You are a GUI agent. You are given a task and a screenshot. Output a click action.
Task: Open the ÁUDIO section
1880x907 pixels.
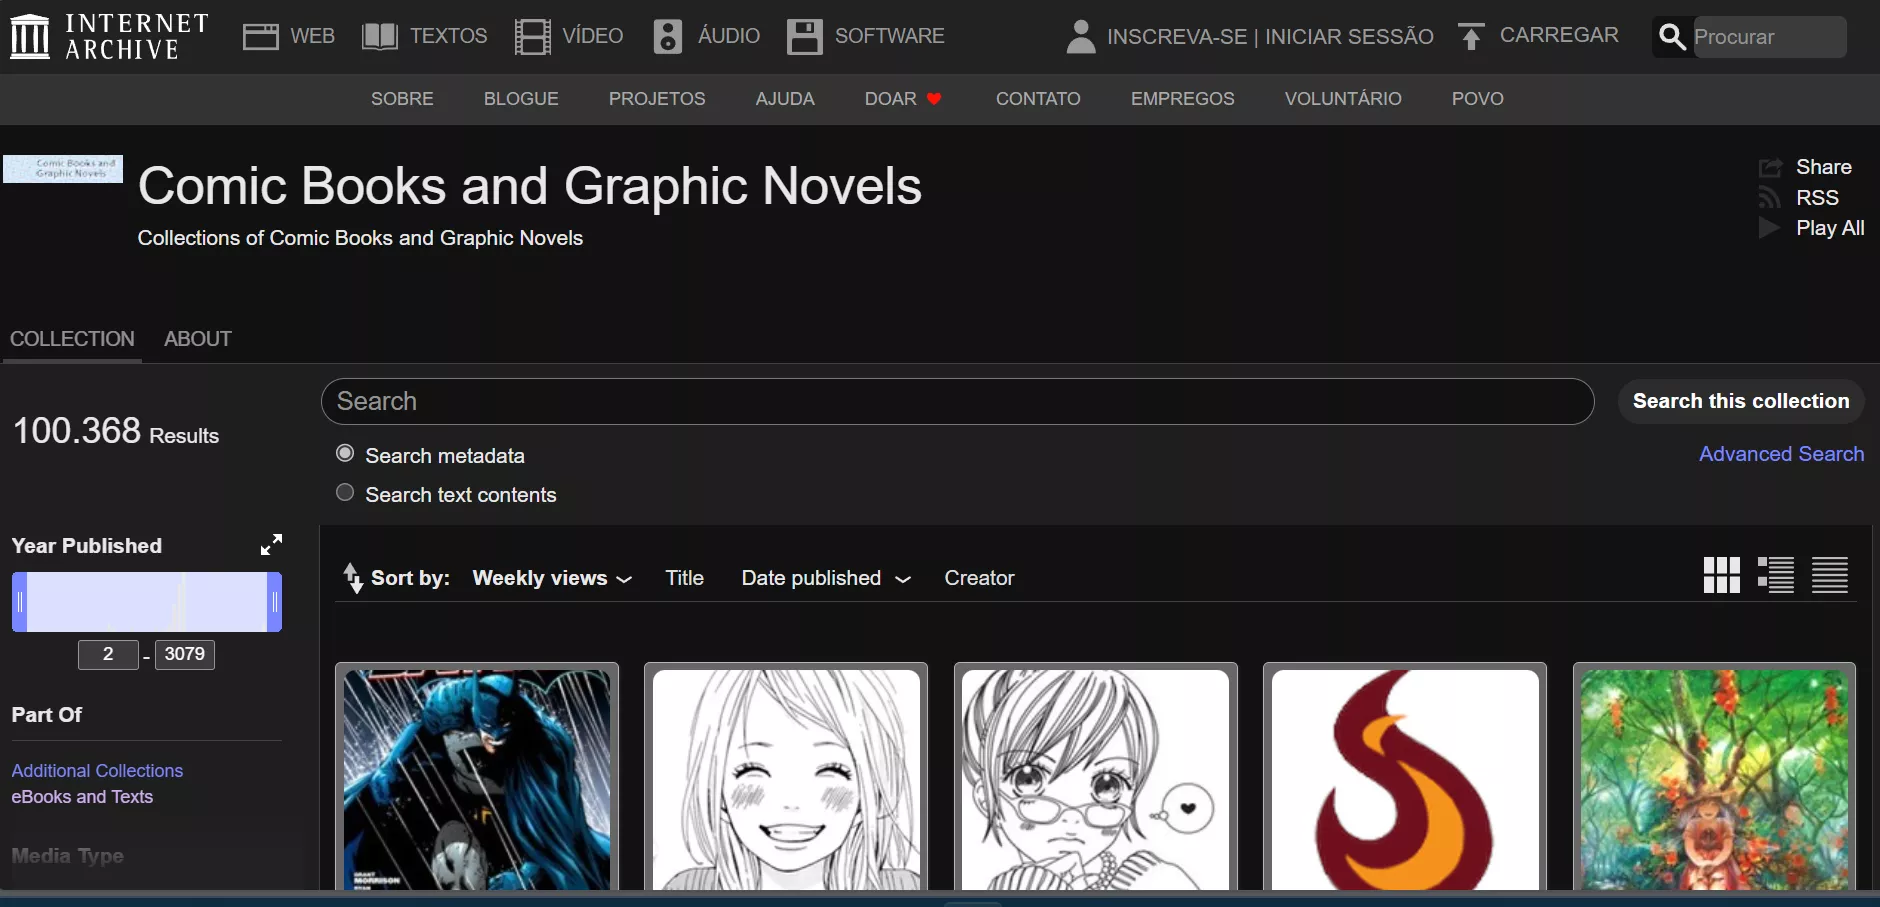click(x=667, y=36)
